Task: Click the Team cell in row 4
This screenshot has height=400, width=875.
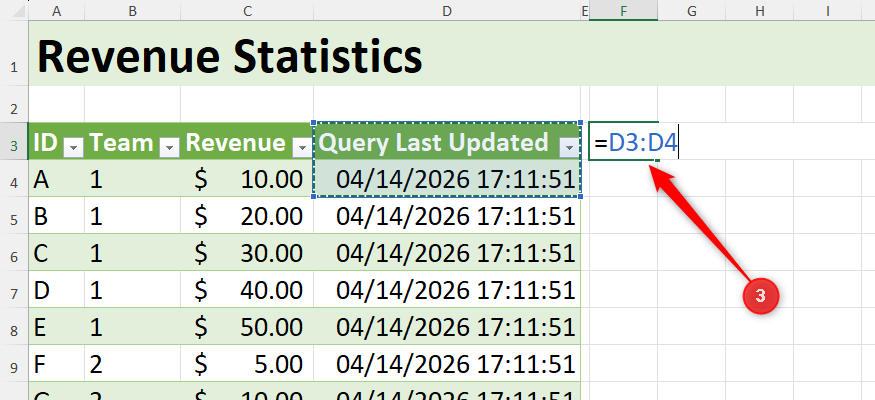Action: coord(132,179)
